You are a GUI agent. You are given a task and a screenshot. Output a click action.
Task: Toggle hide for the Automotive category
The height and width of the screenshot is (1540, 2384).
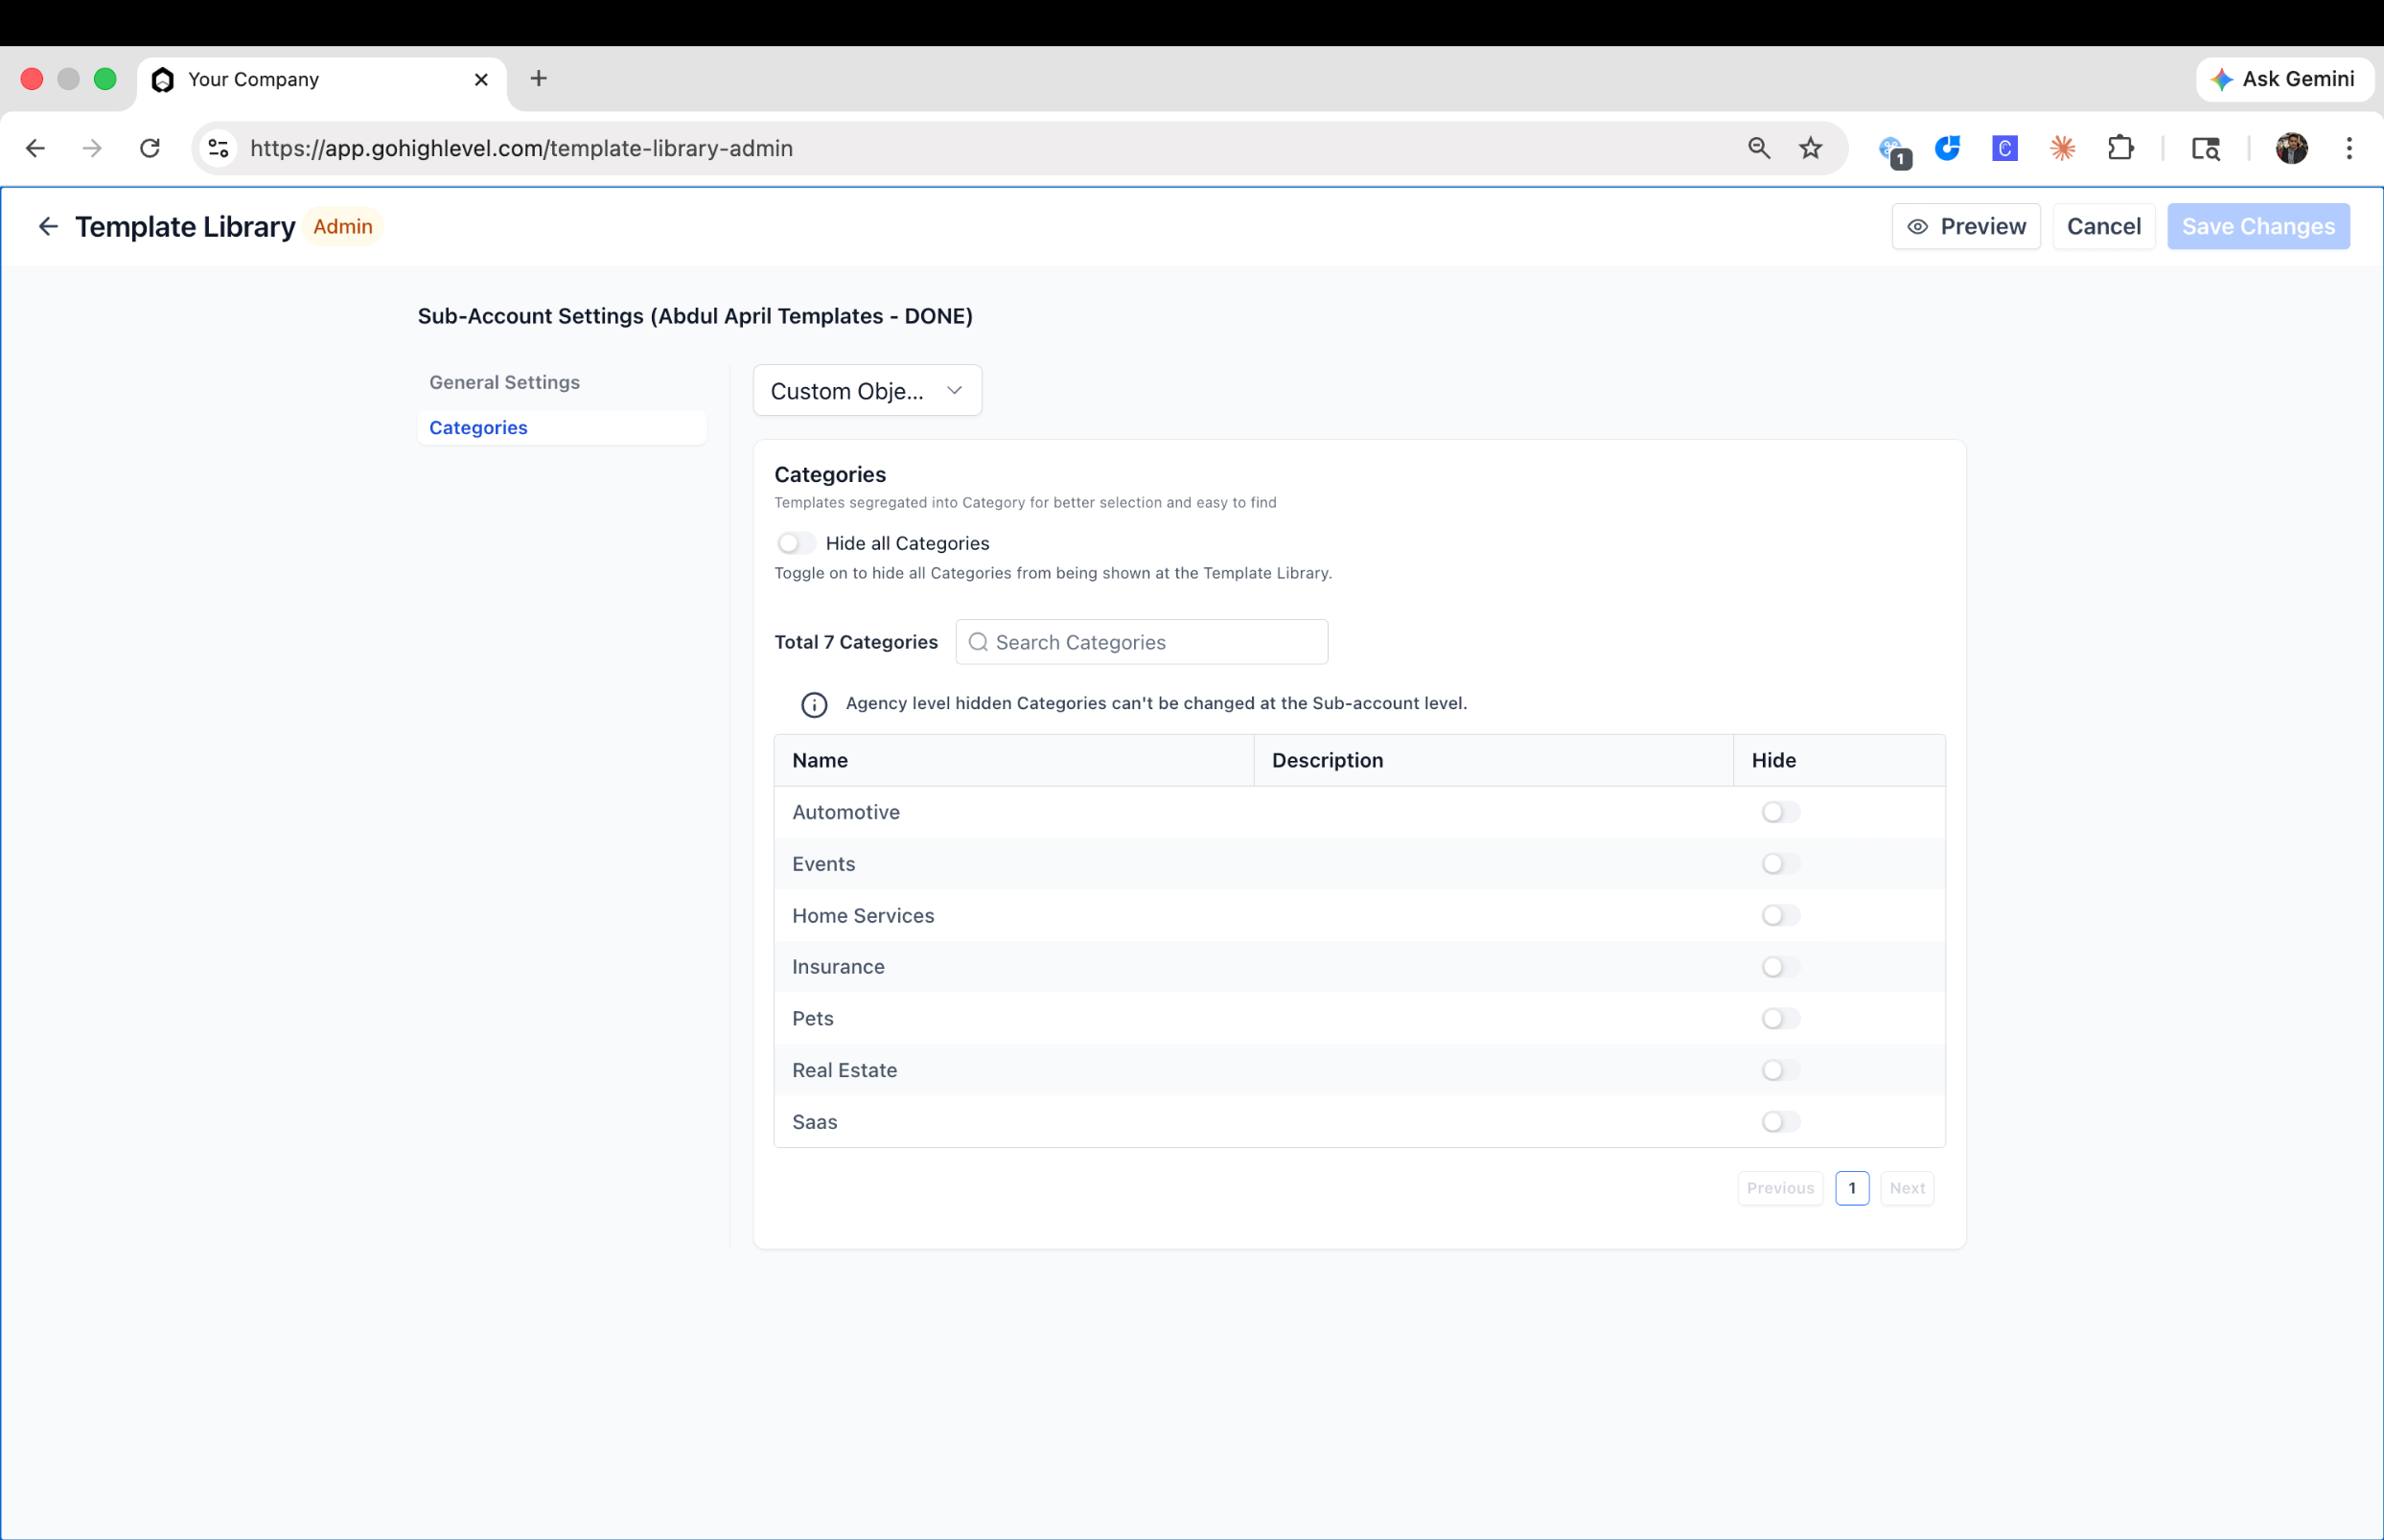pyautogui.click(x=1780, y=812)
